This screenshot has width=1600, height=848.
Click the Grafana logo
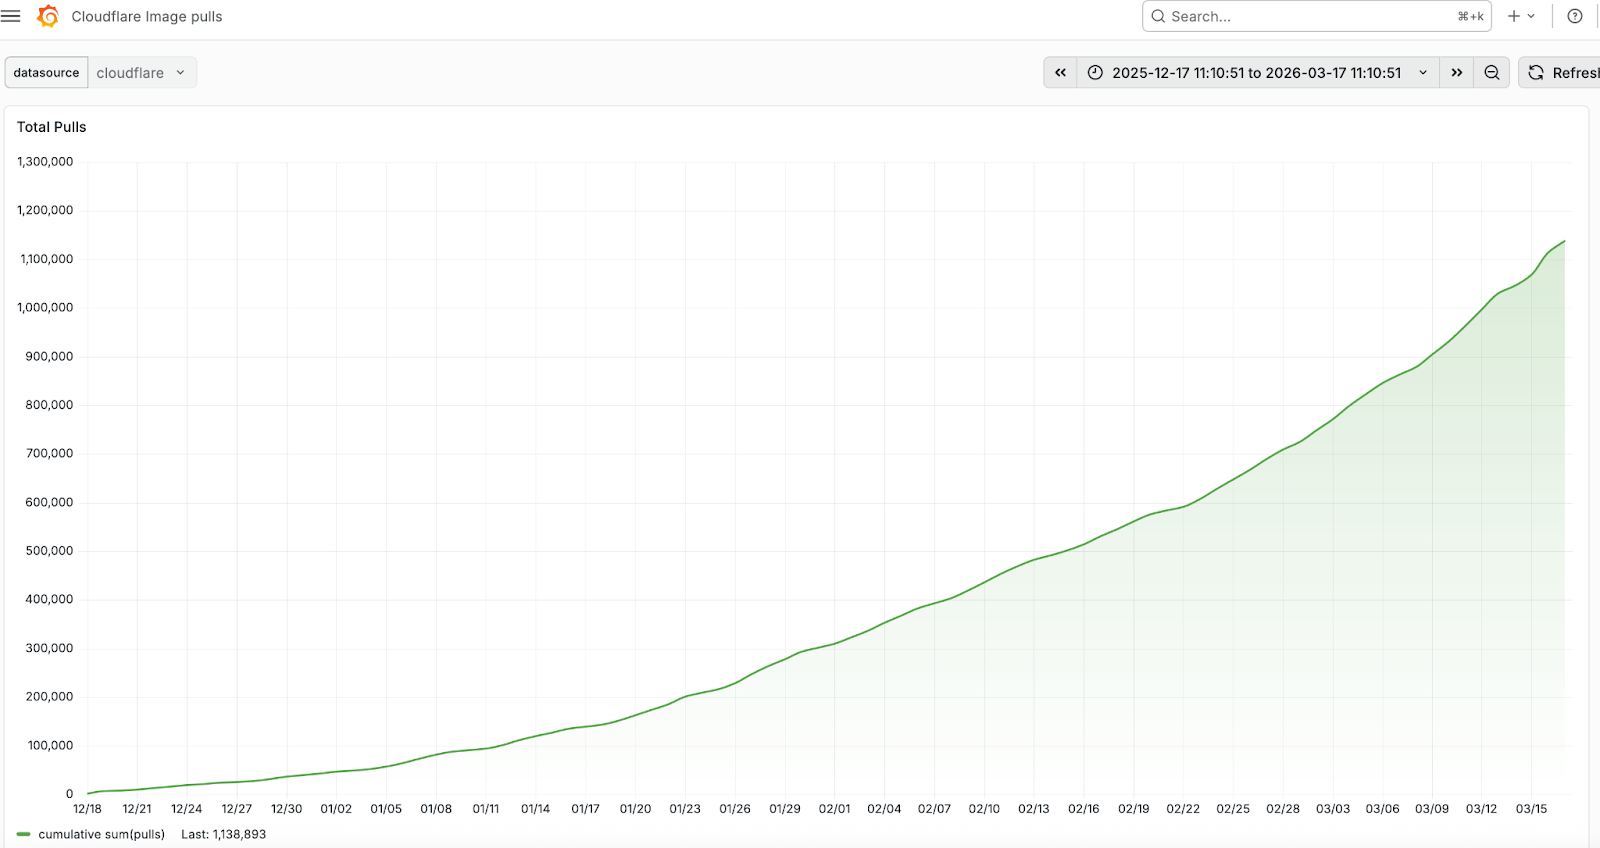tap(47, 16)
